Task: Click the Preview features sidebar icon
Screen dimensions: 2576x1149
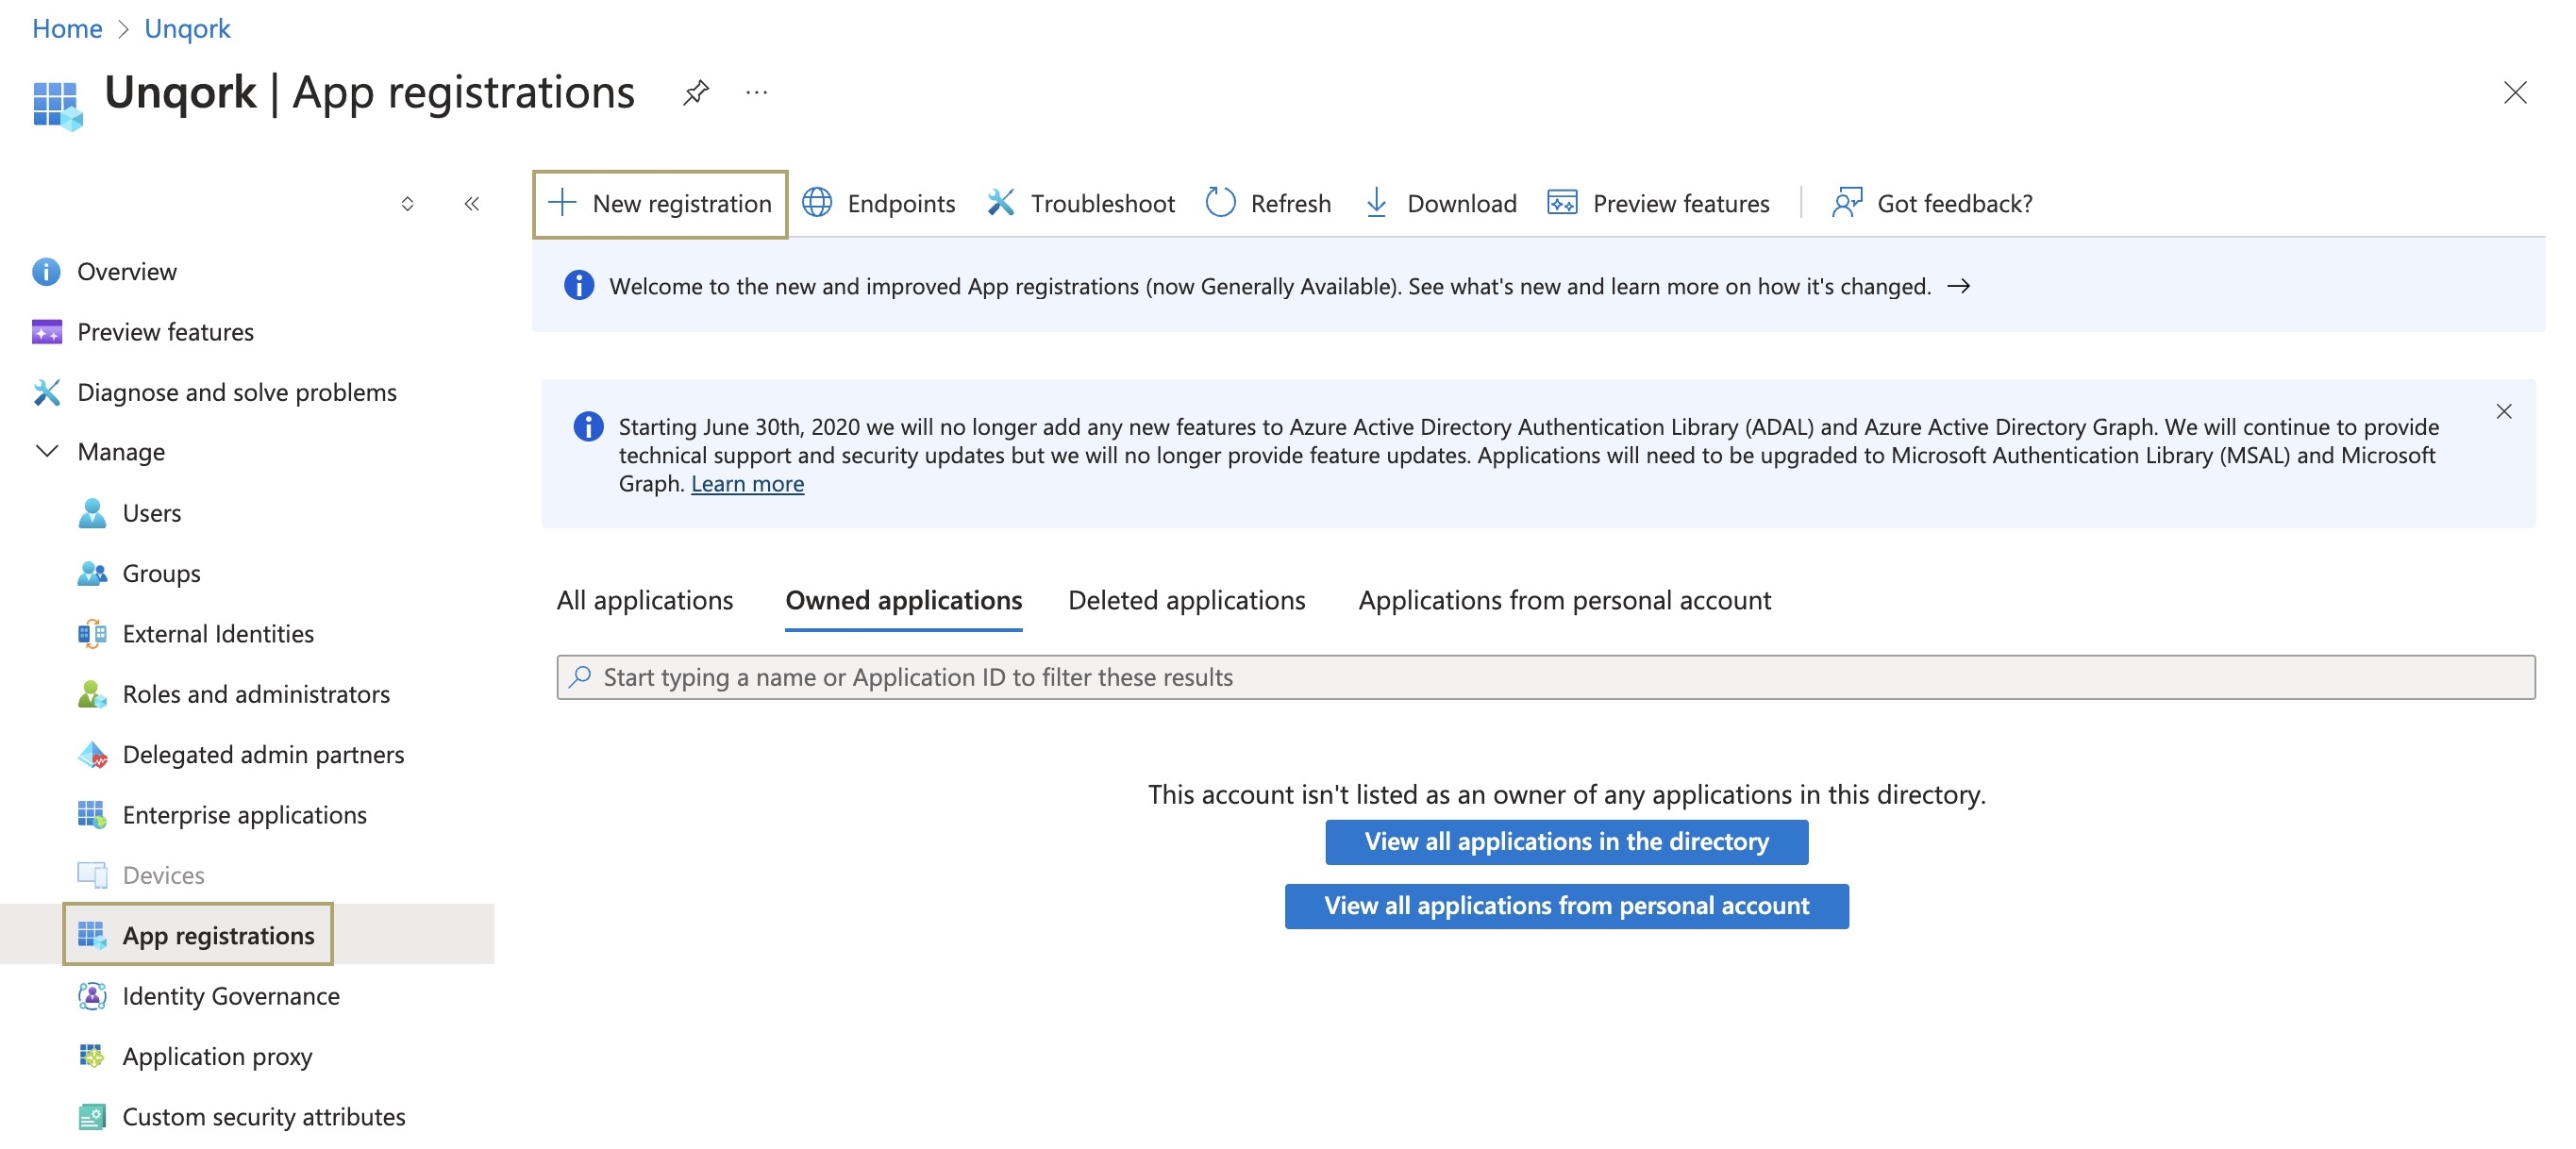Action: coord(46,332)
